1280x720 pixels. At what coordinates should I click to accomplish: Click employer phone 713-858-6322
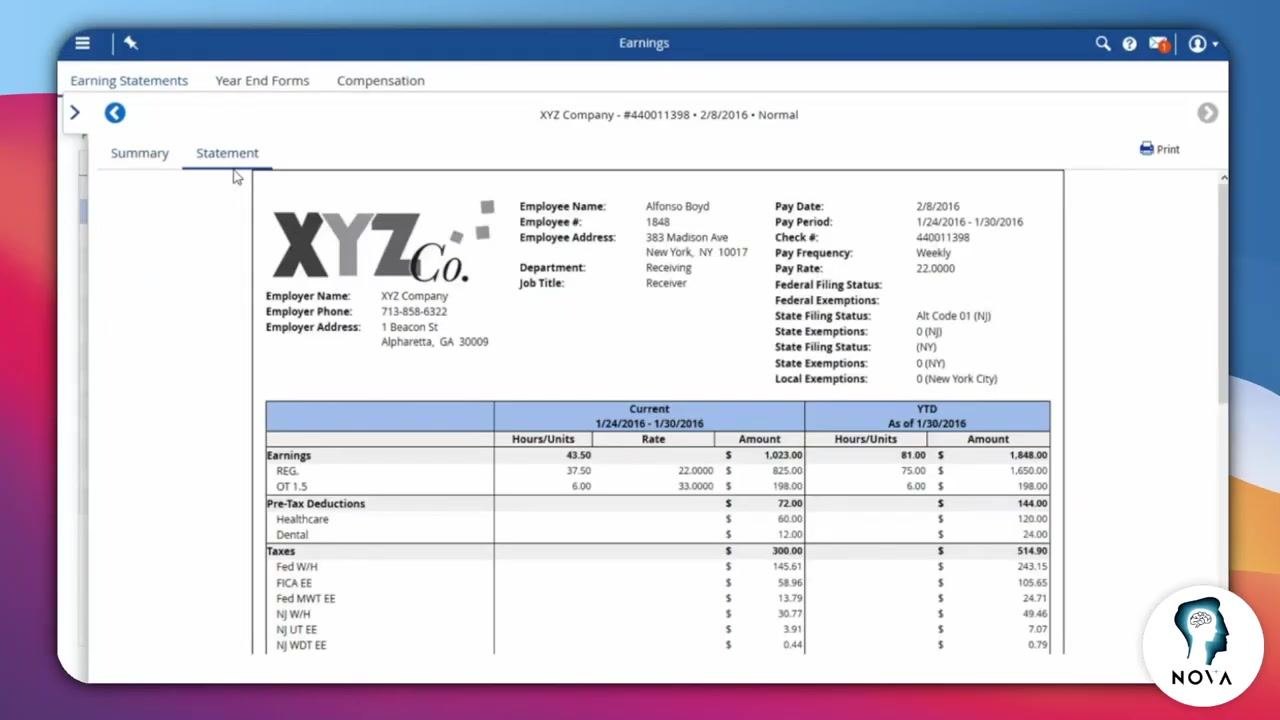point(413,311)
